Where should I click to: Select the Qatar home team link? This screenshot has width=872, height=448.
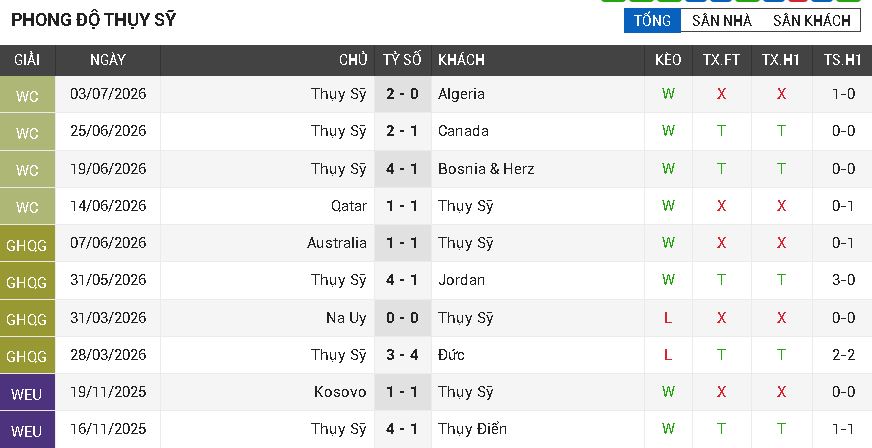coord(349,206)
